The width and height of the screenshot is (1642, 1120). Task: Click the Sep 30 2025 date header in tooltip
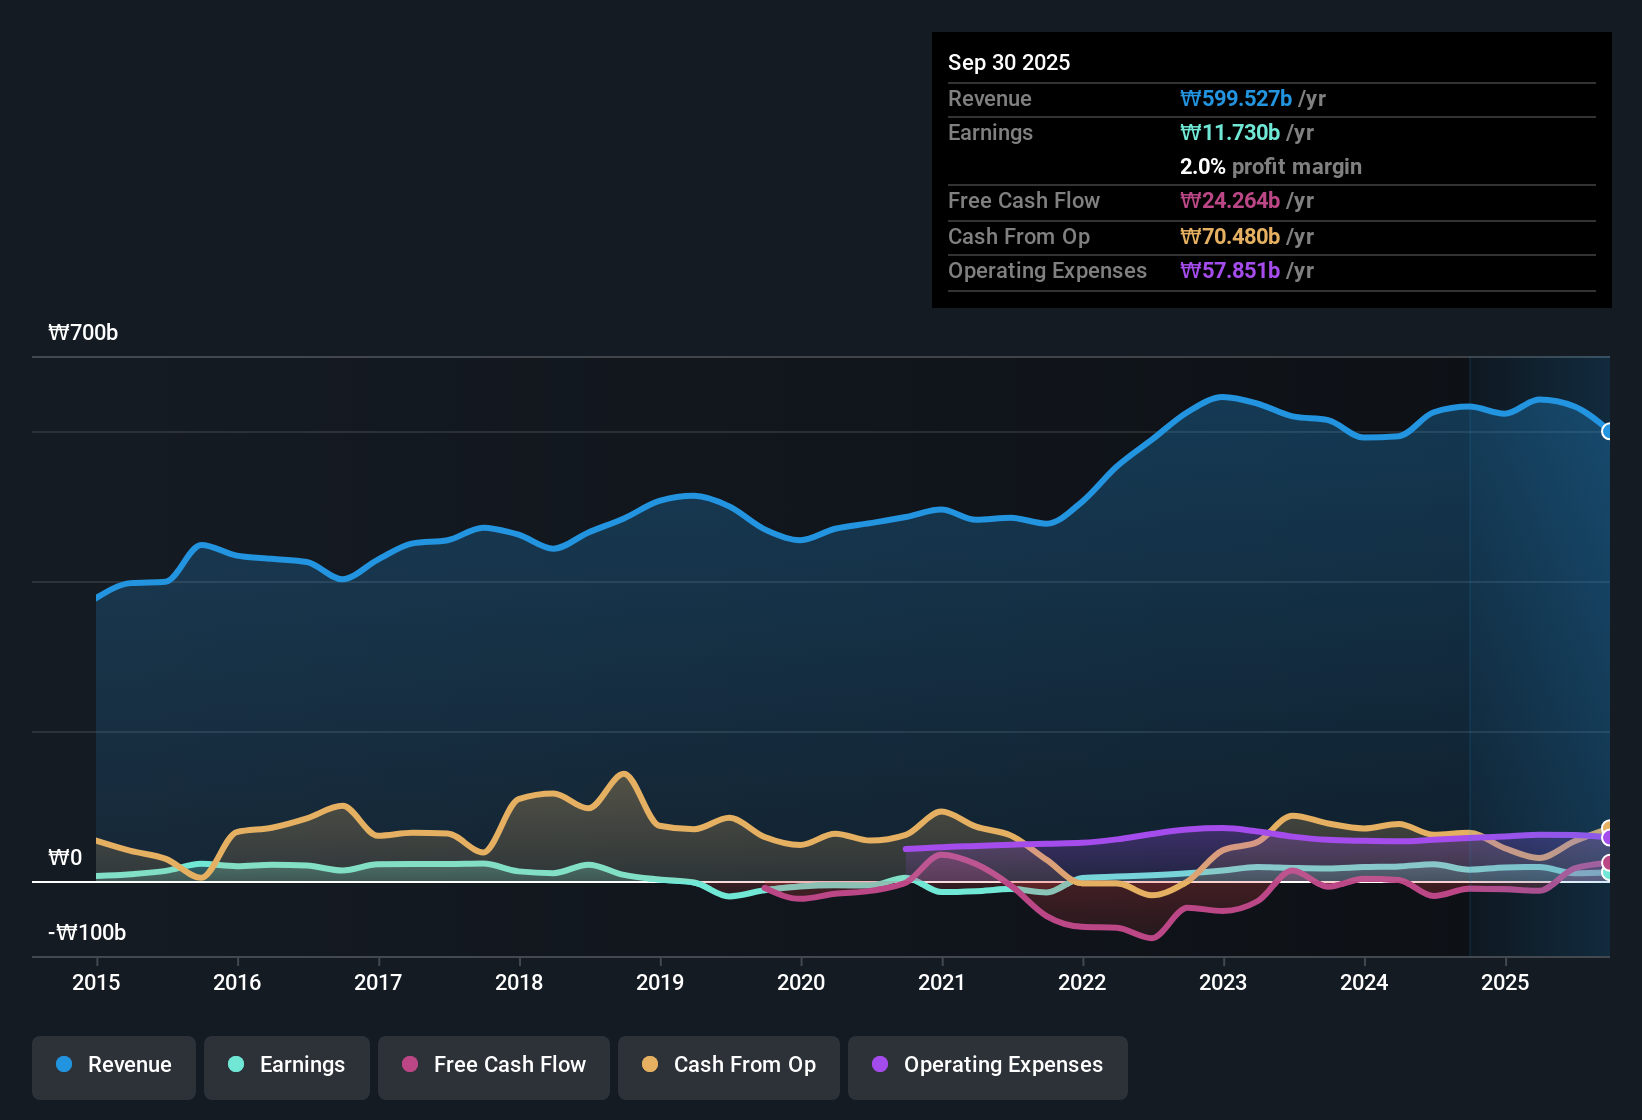[x=1009, y=62]
